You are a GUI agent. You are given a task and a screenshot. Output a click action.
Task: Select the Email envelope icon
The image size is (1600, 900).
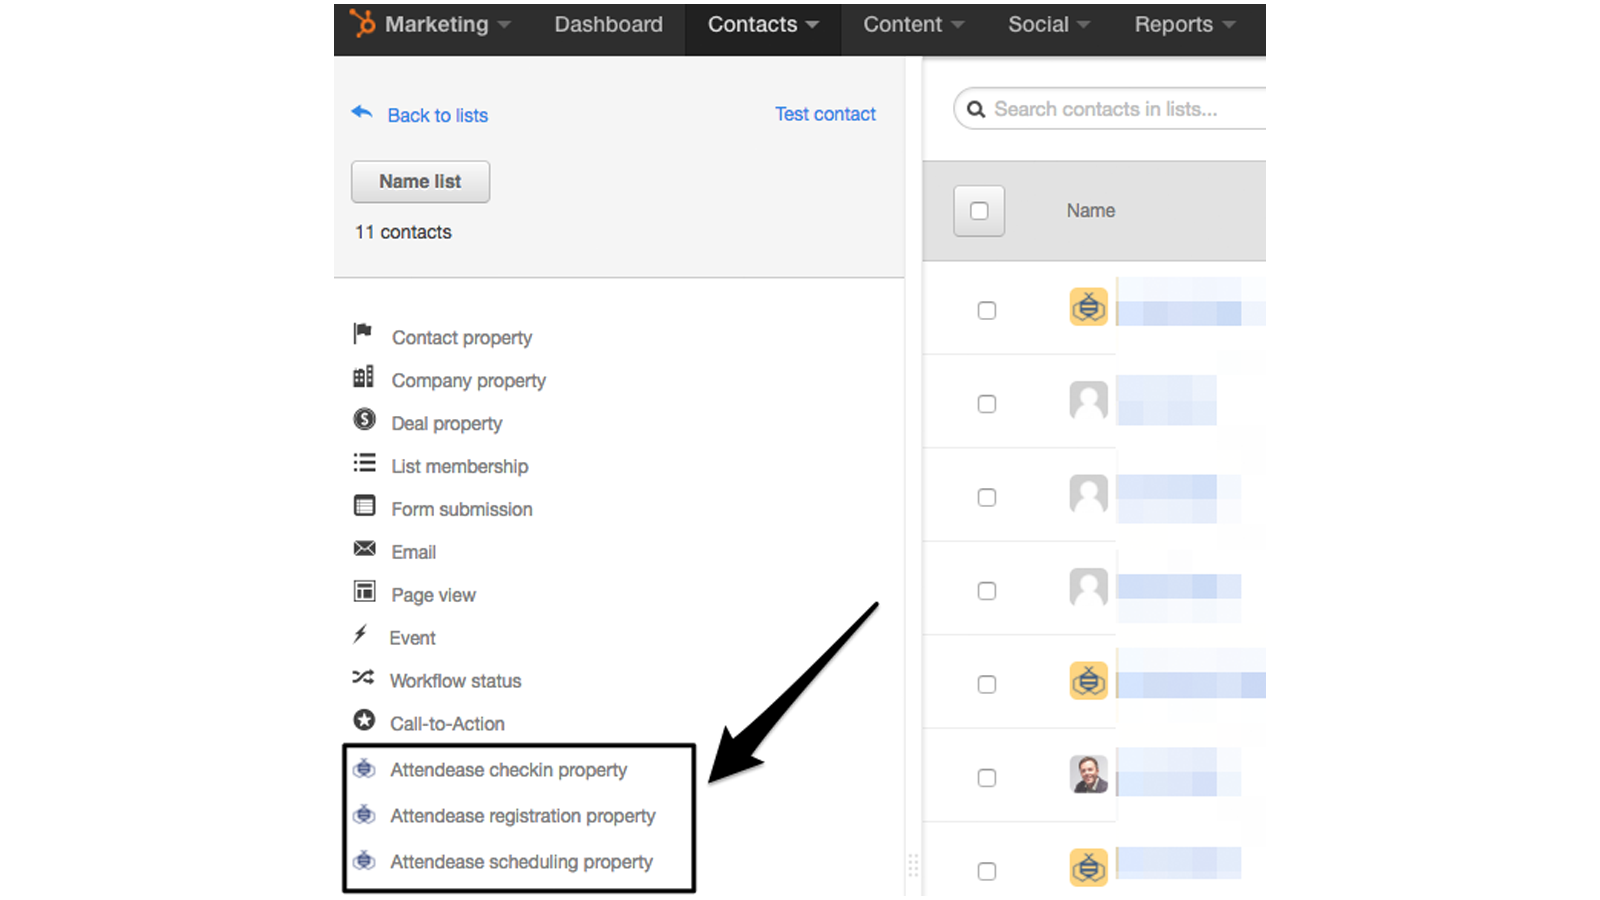[364, 548]
